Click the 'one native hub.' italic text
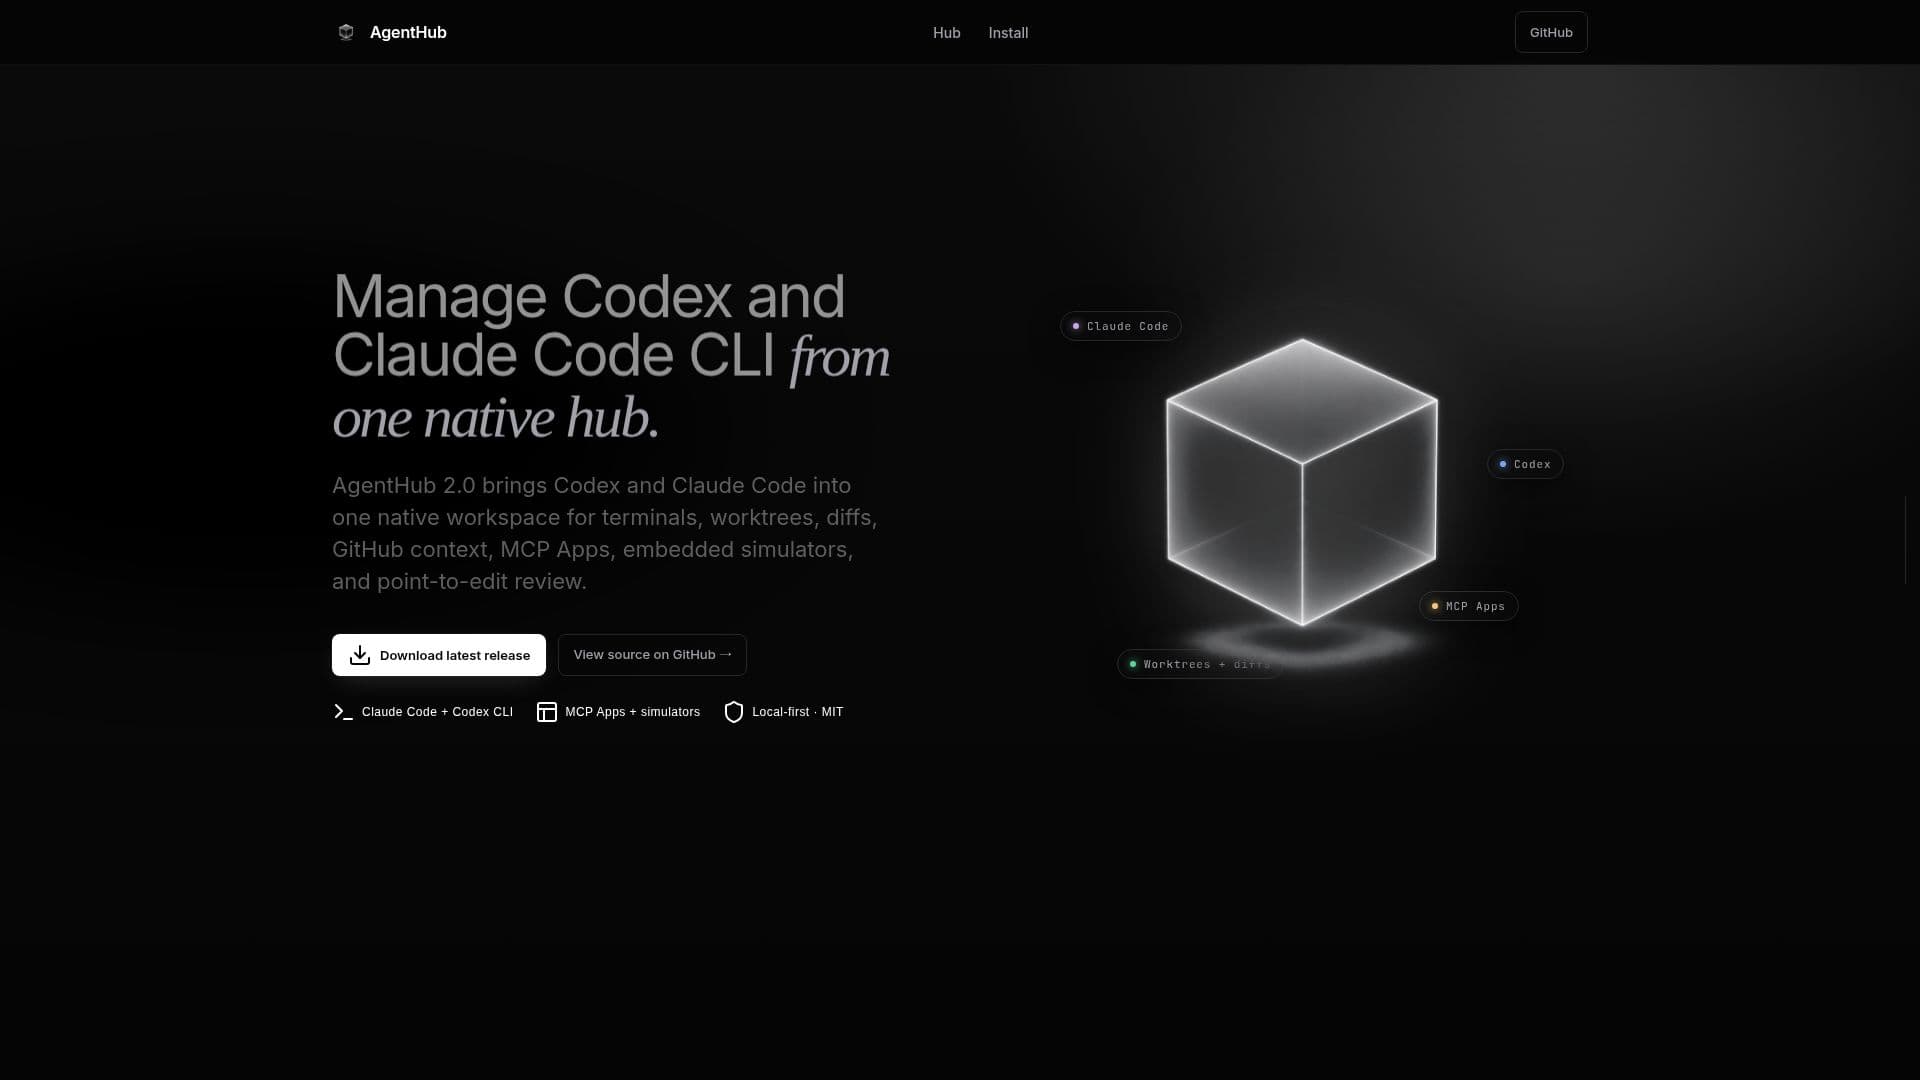The image size is (1920, 1080). tap(496, 418)
